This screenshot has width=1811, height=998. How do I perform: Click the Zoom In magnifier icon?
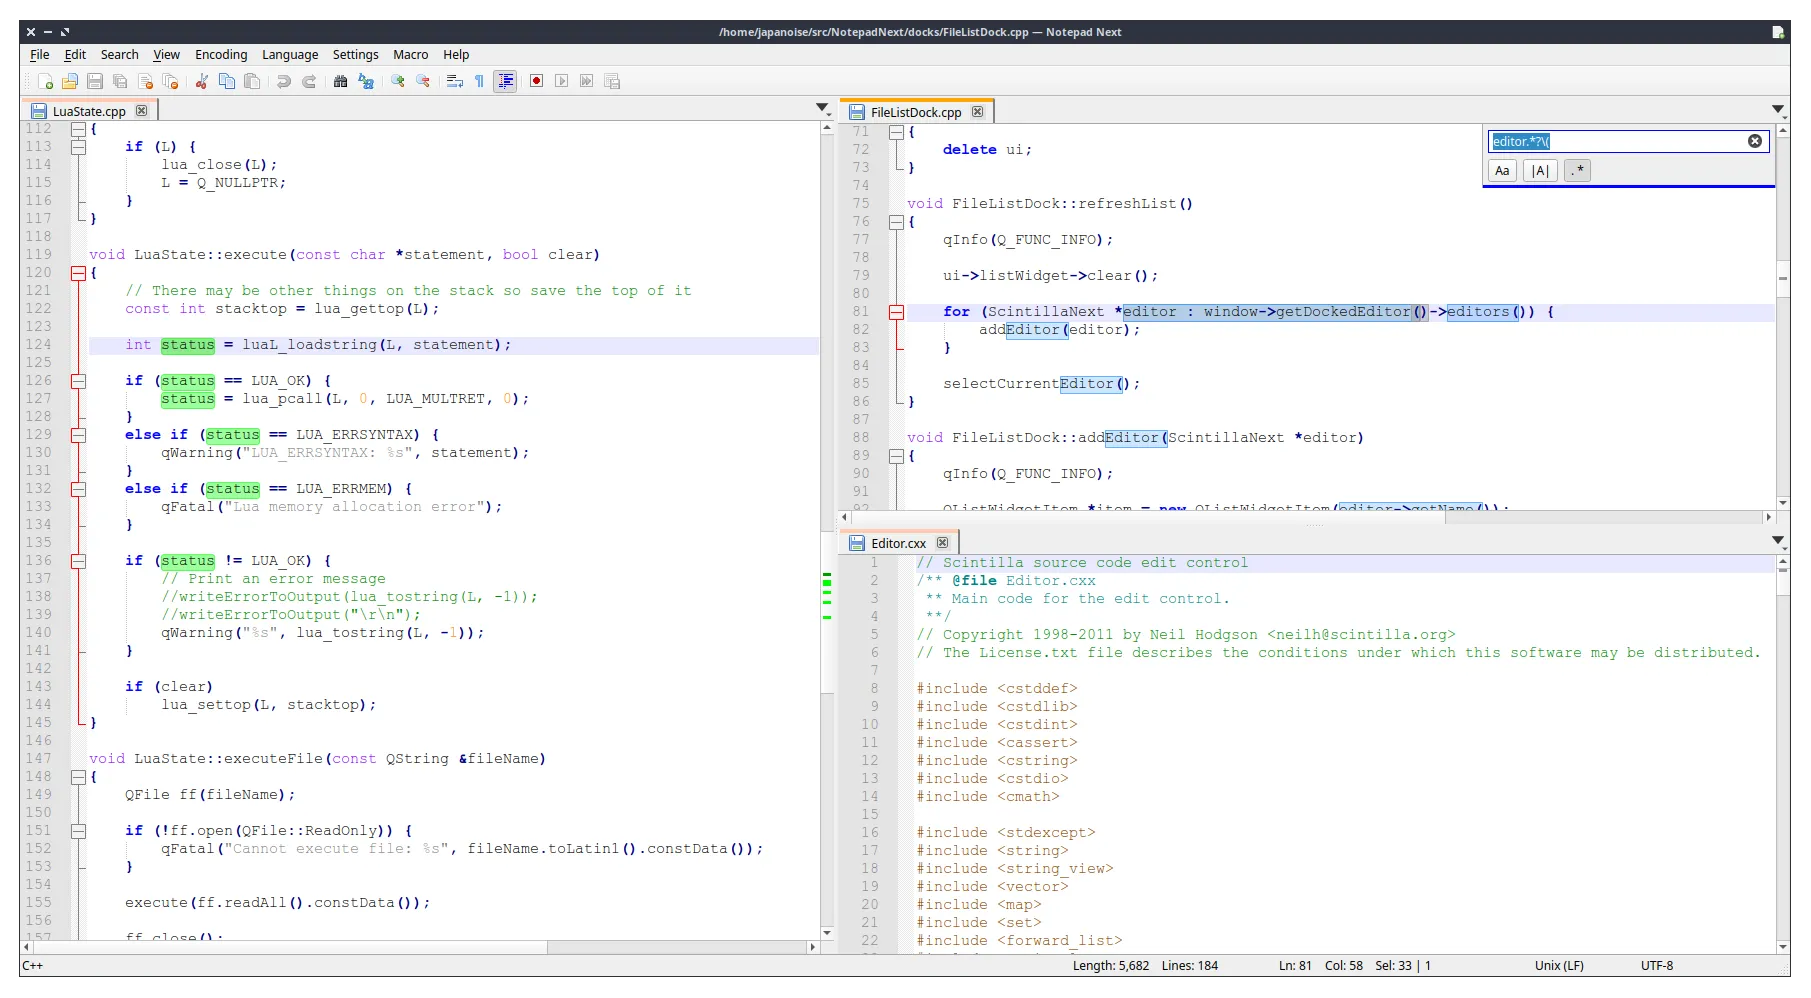coord(398,81)
